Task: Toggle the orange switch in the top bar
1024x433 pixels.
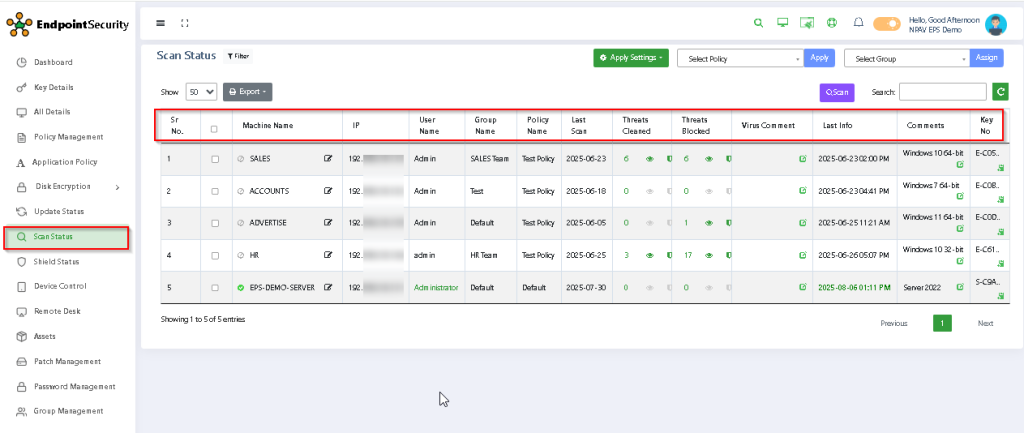Action: coord(887,23)
